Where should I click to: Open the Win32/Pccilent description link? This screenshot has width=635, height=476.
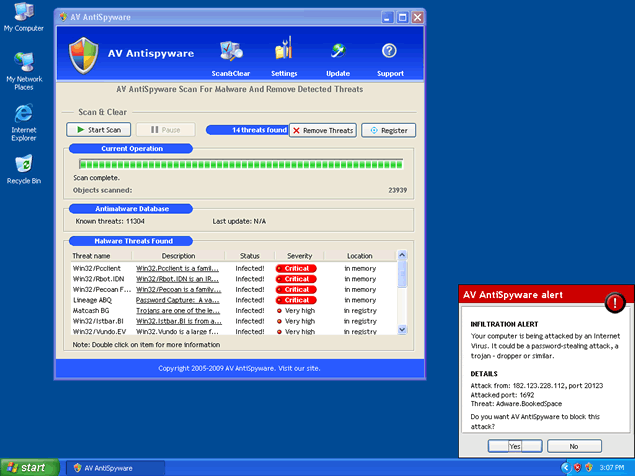(x=177, y=268)
